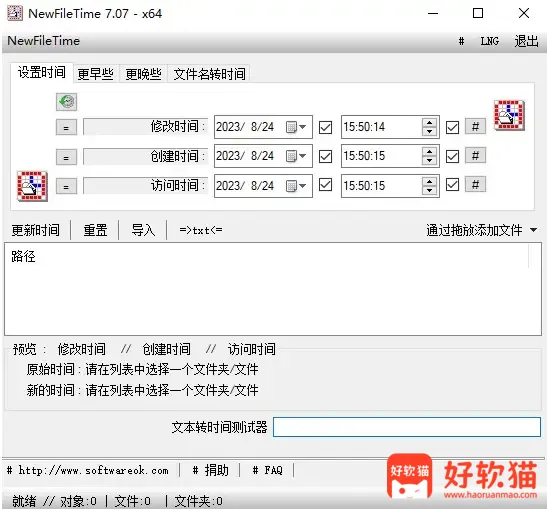Toggle the date checkbox for 创建时间
The image size is (547, 509).
click(x=325, y=156)
